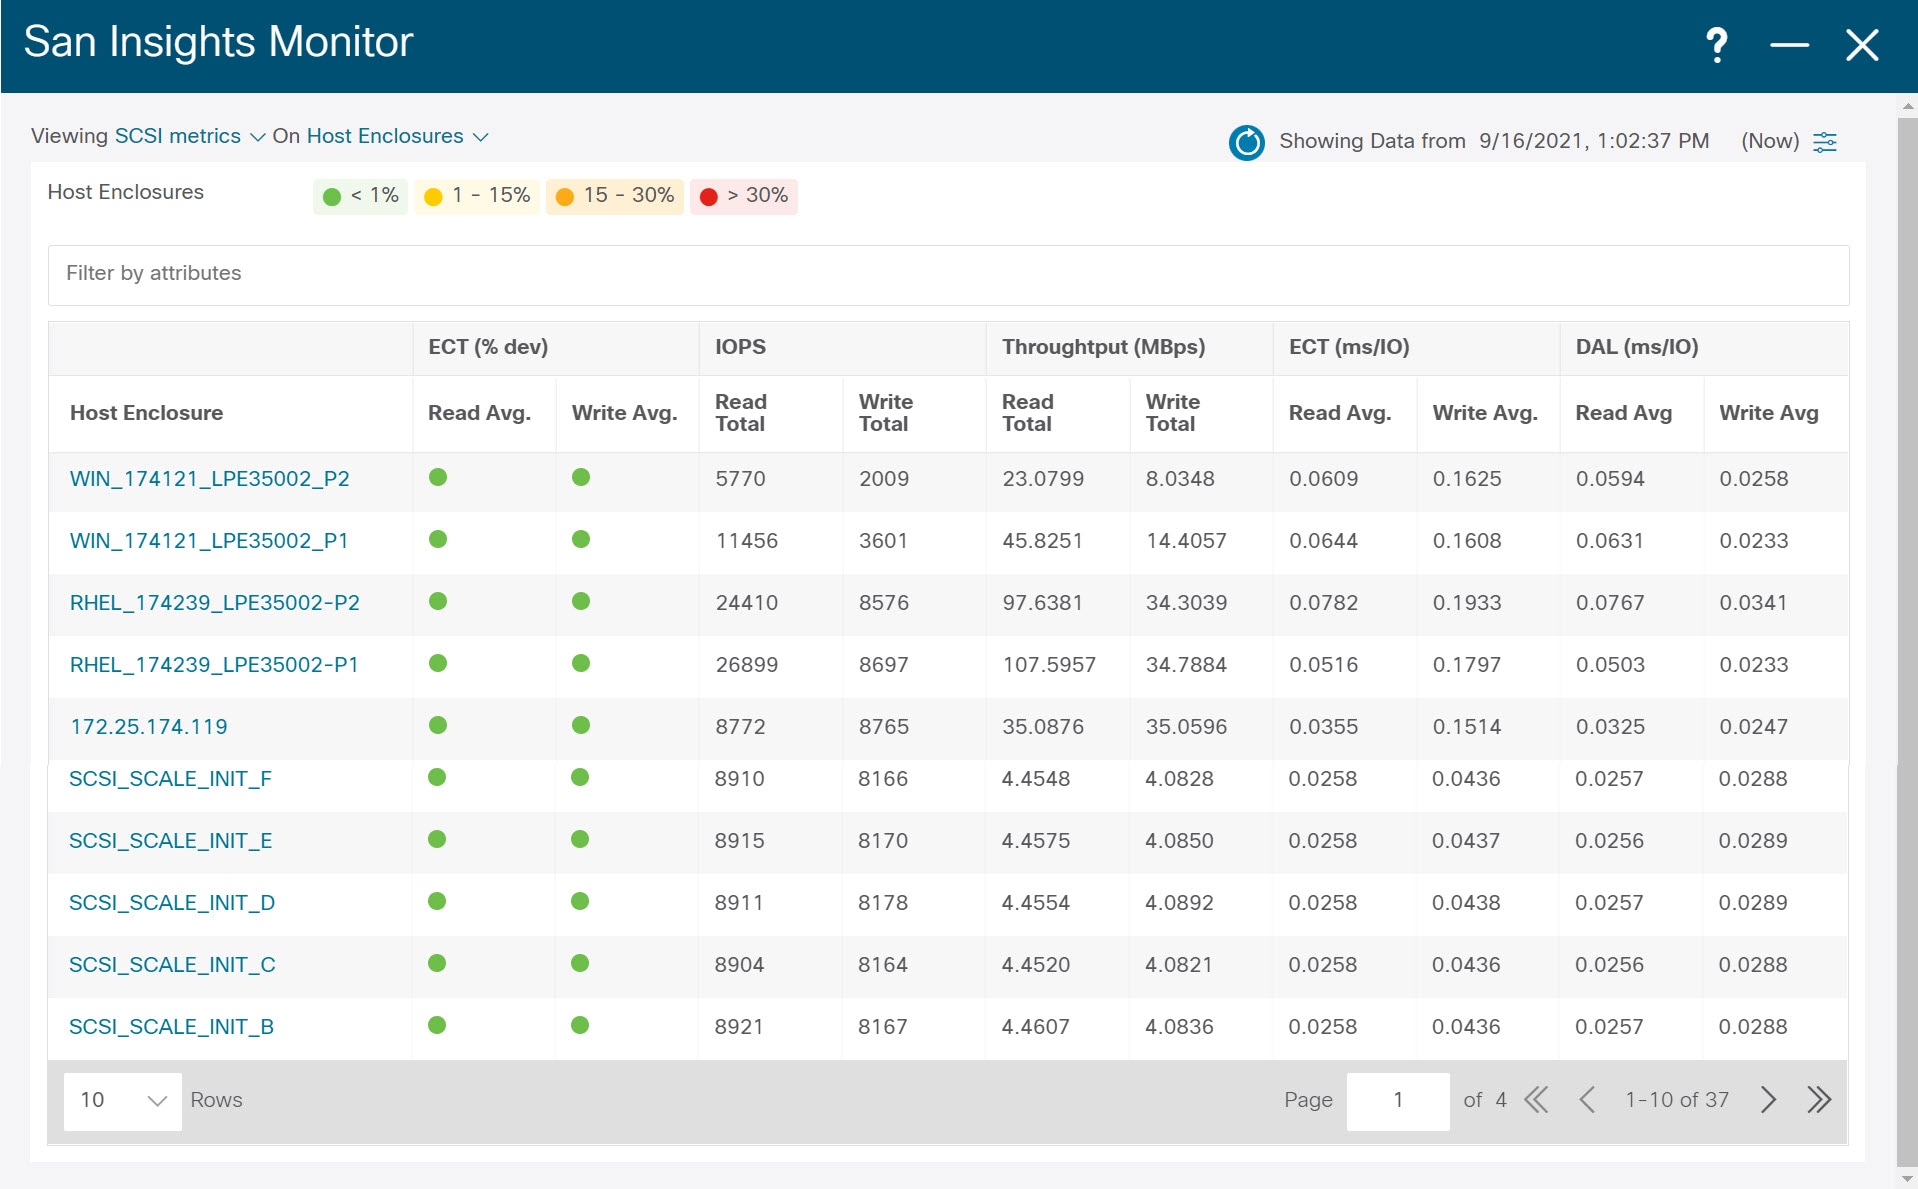The height and width of the screenshot is (1189, 1918).
Task: Click Read Avg. green dot for SCSI_SCALE_INIT_D
Action: click(x=436, y=901)
